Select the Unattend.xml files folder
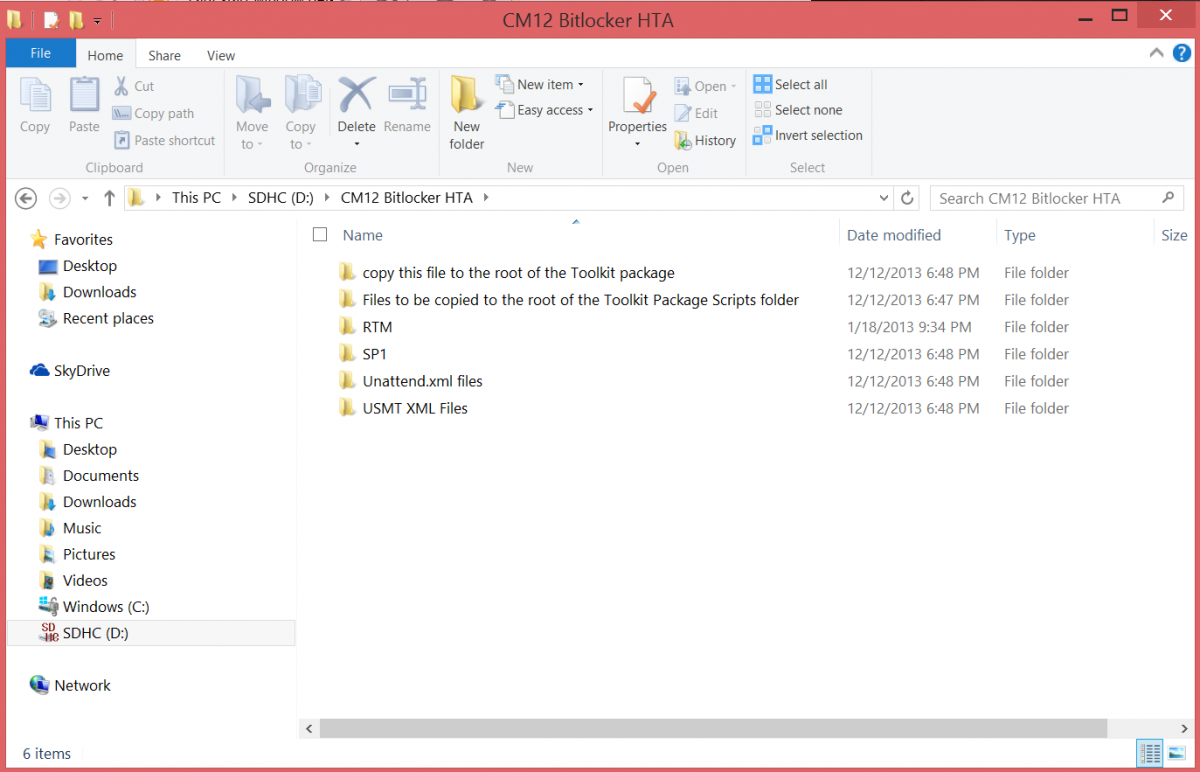This screenshot has height=772, width=1200. pos(423,381)
